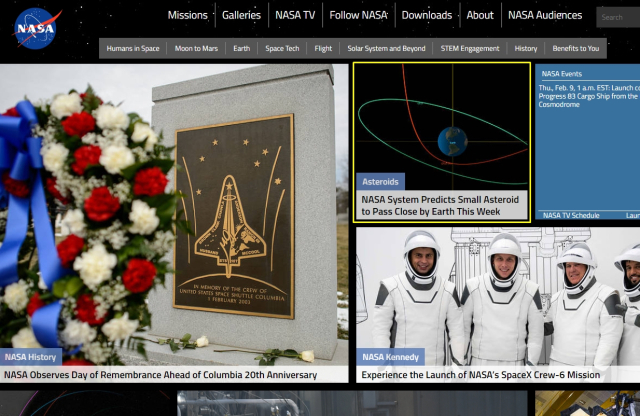
Task: Open SpaceX Crew-6 Mission launch headline
Action: click(480, 375)
